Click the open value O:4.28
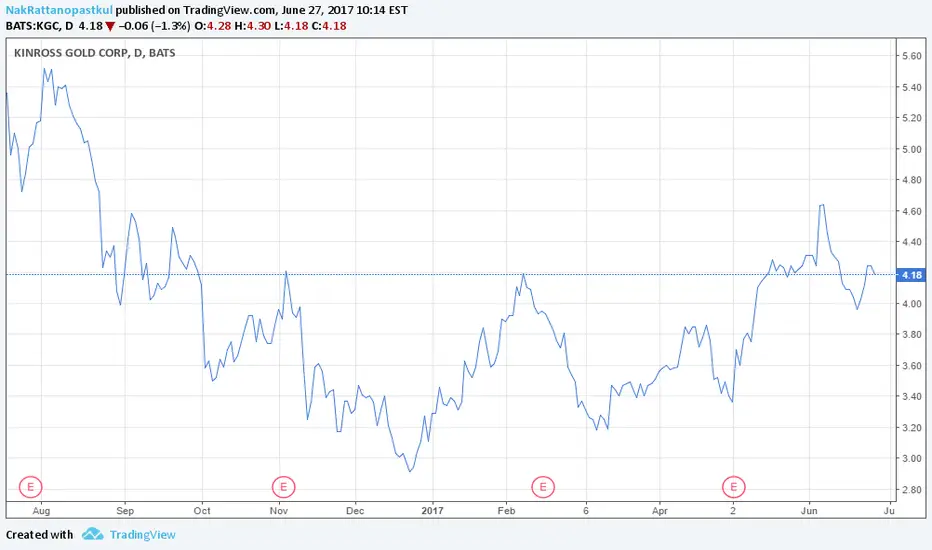The height and width of the screenshot is (550, 932). pos(213,26)
